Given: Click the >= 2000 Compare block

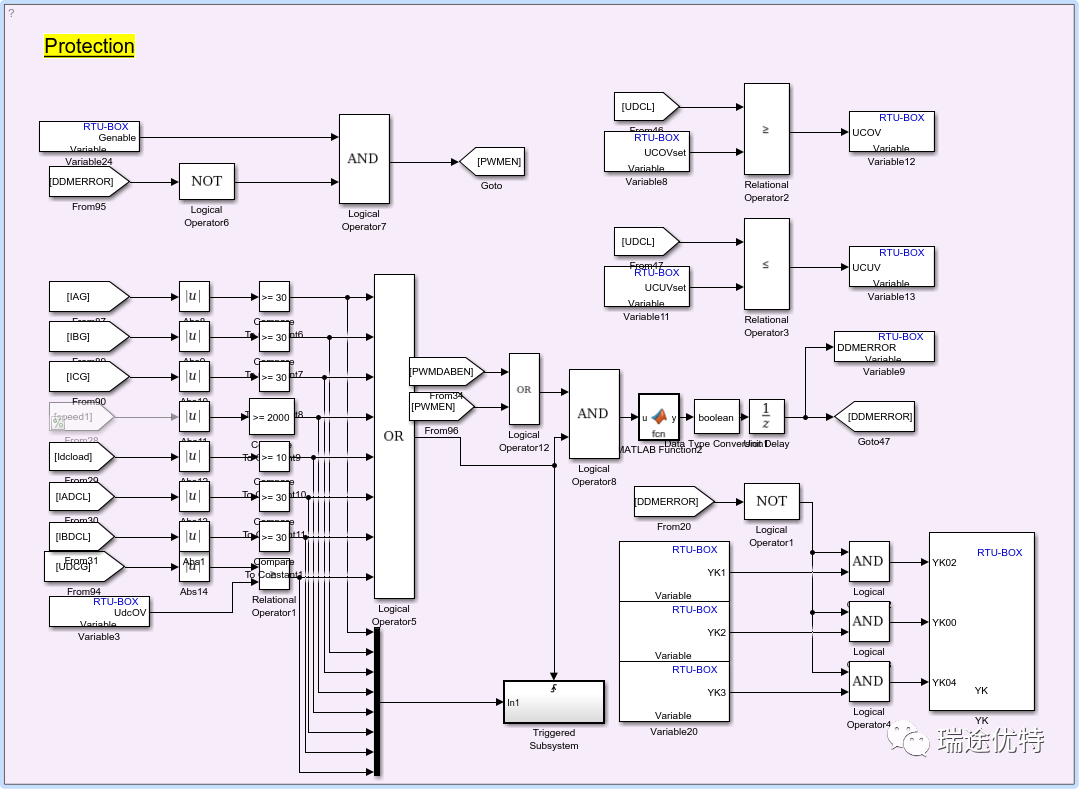Looking at the screenshot, I should click(272, 417).
